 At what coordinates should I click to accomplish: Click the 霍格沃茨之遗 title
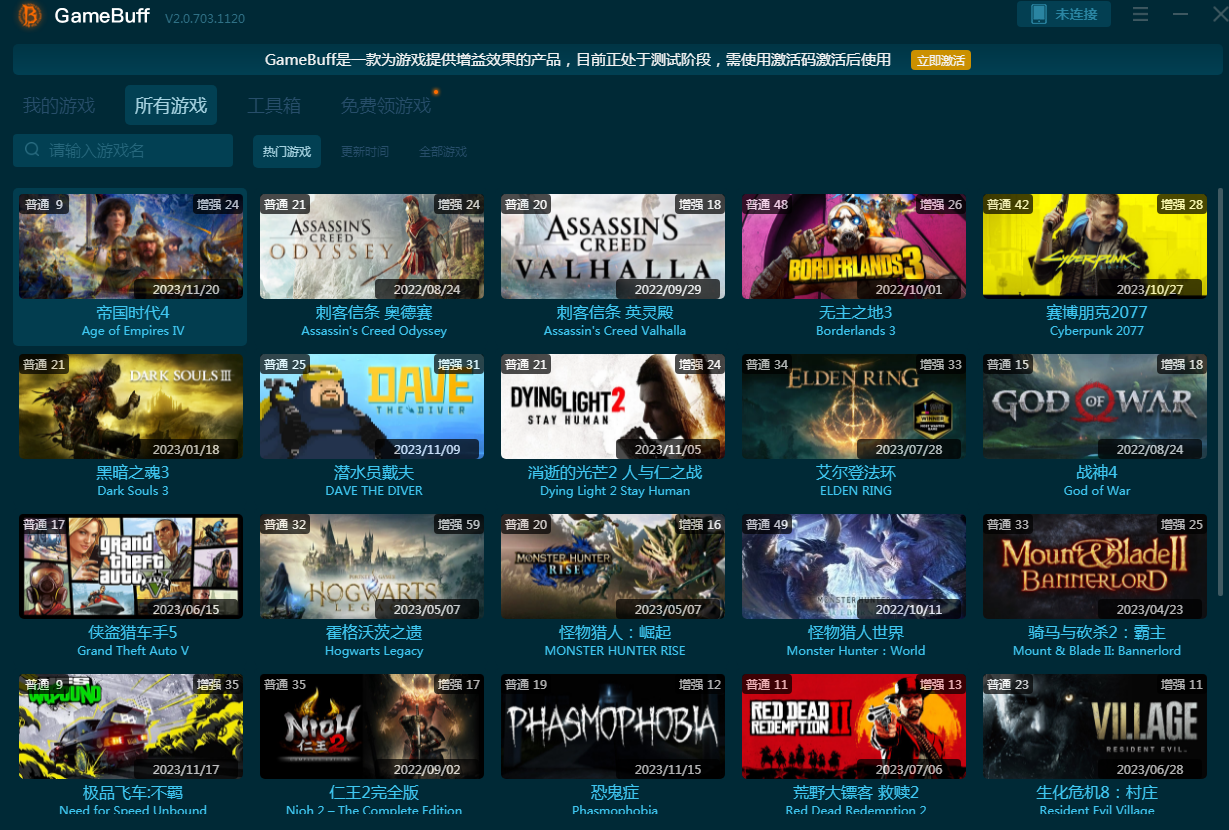click(374, 632)
